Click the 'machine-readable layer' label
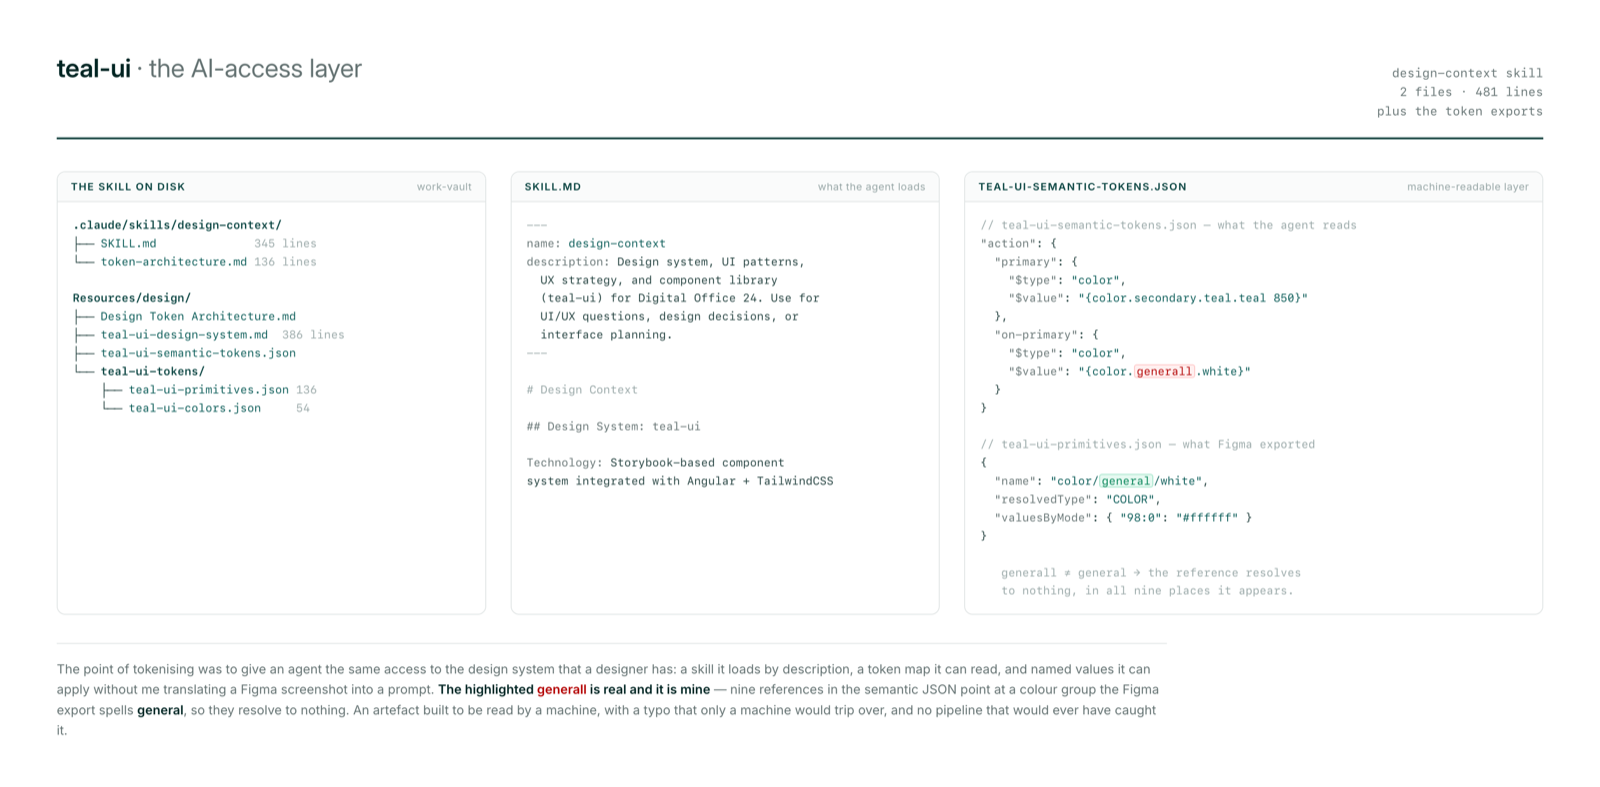This screenshot has width=1600, height=787. coord(1467,187)
